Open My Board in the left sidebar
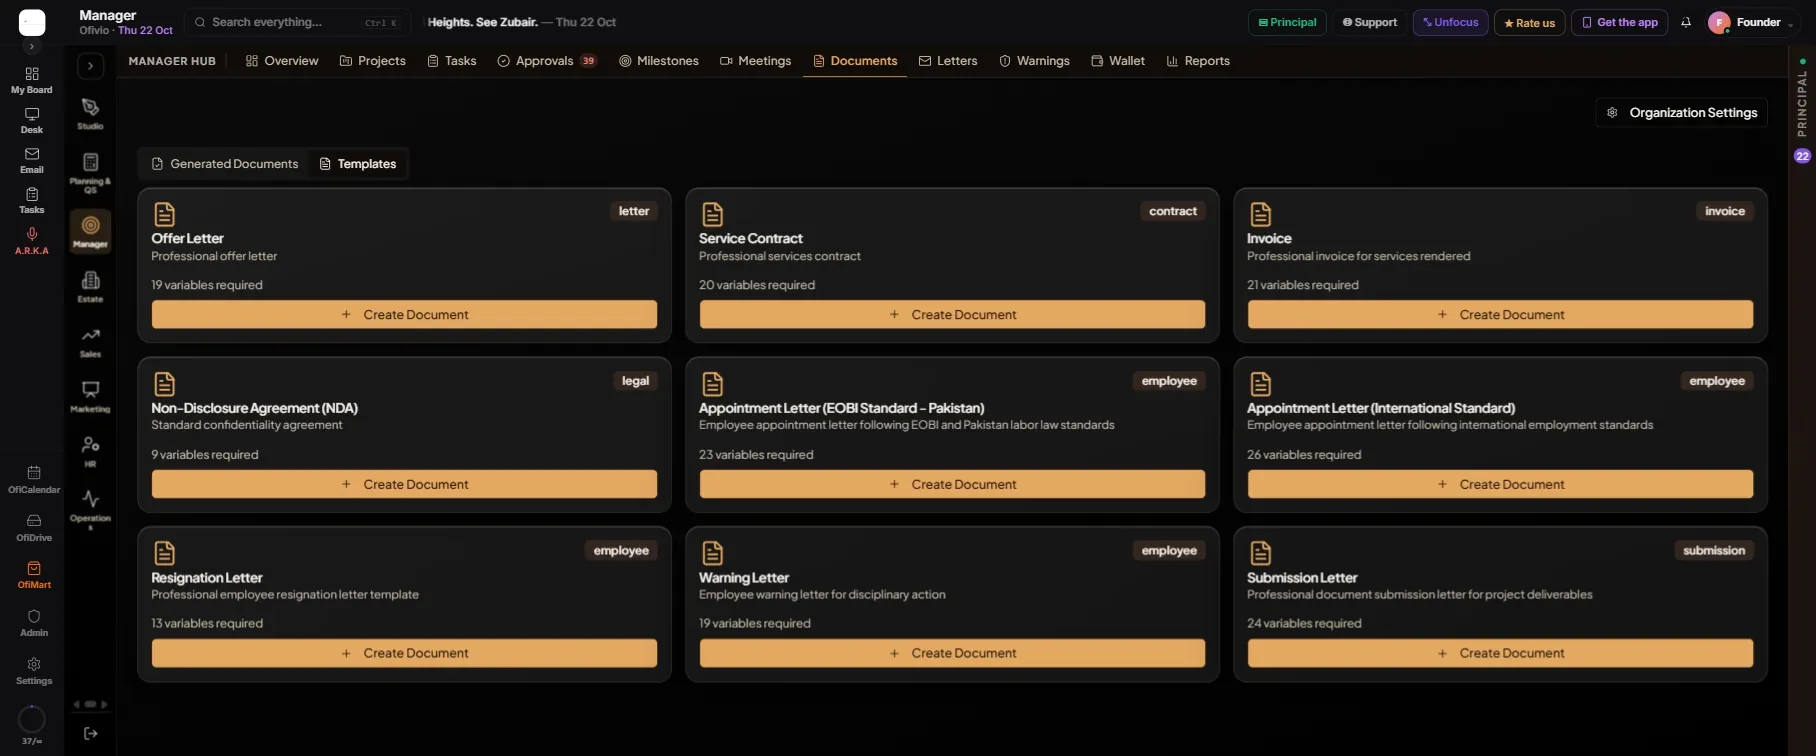 (x=32, y=80)
